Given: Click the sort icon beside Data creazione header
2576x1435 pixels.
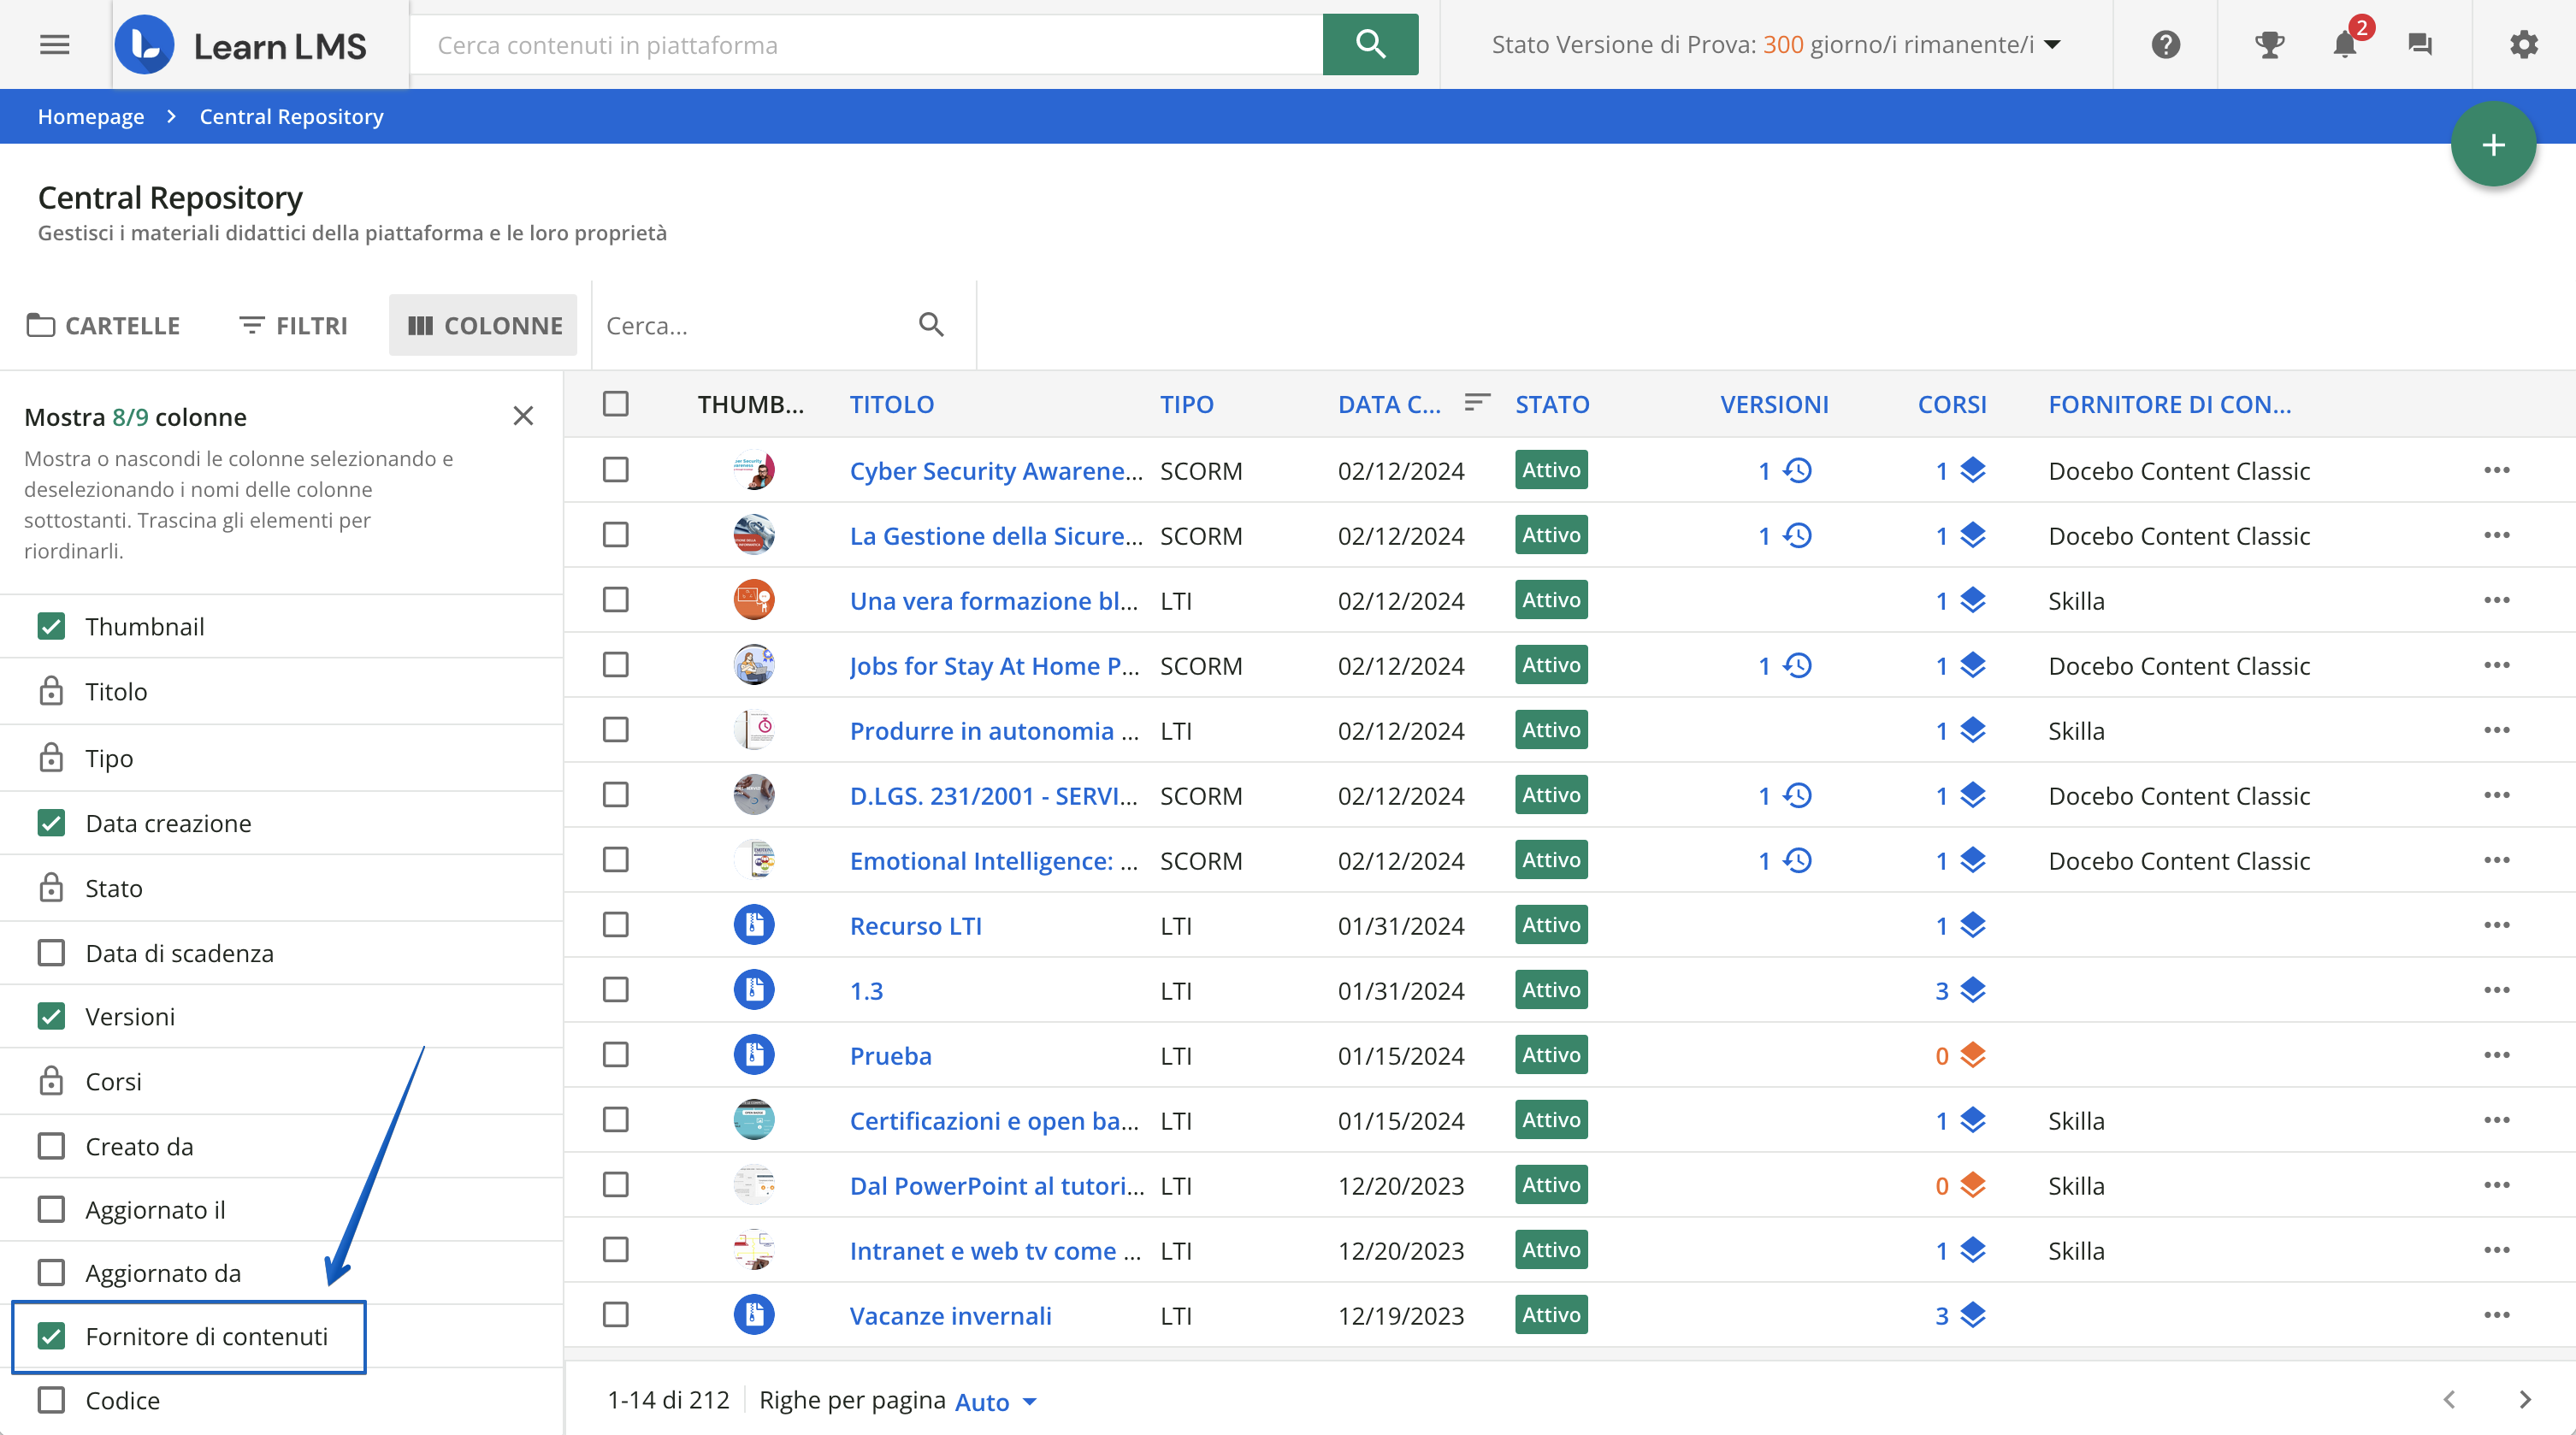Looking at the screenshot, I should pos(1477,403).
